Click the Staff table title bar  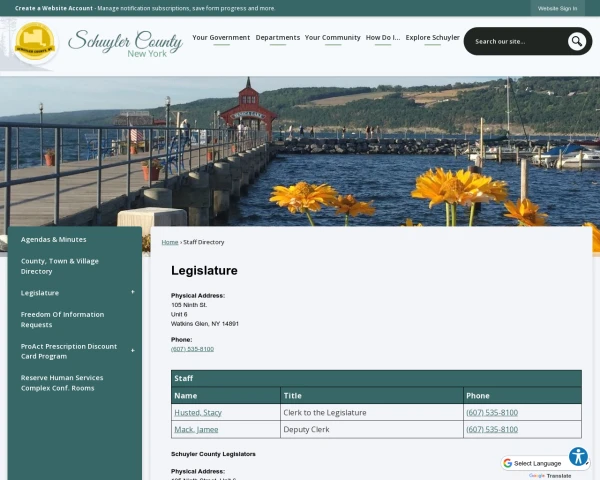tap(376, 378)
